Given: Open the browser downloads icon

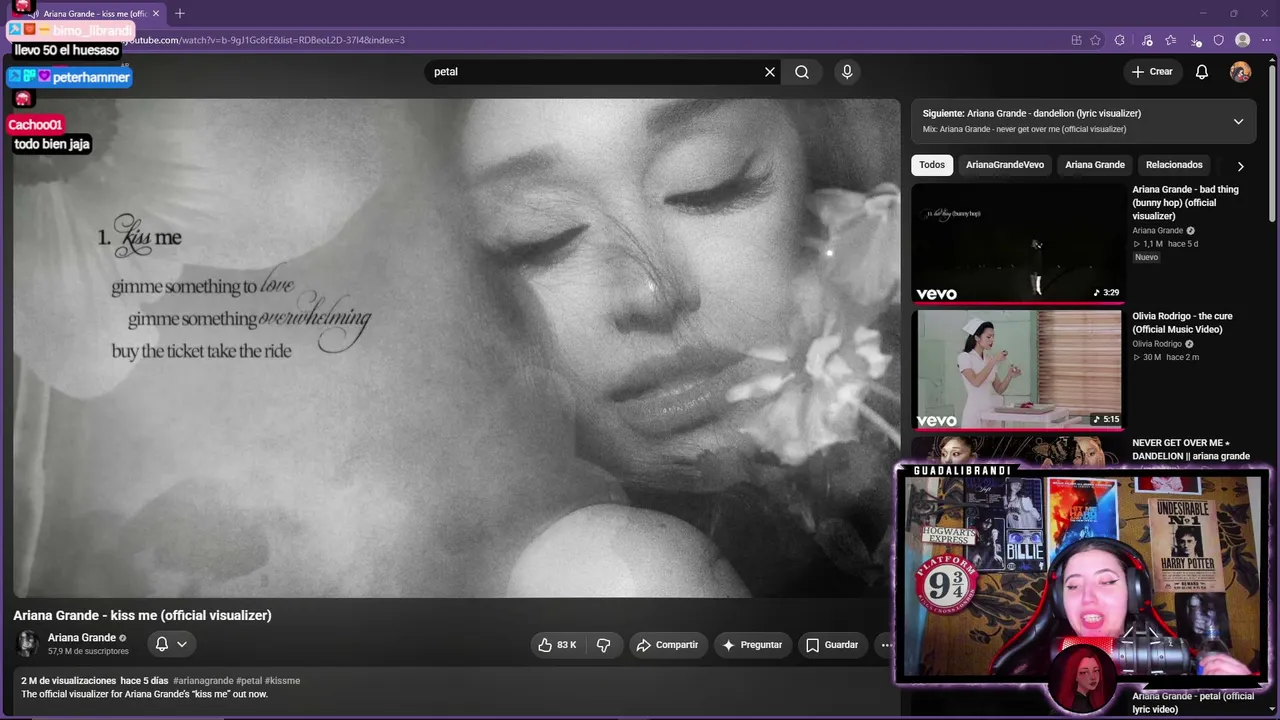Looking at the screenshot, I should click(1196, 40).
